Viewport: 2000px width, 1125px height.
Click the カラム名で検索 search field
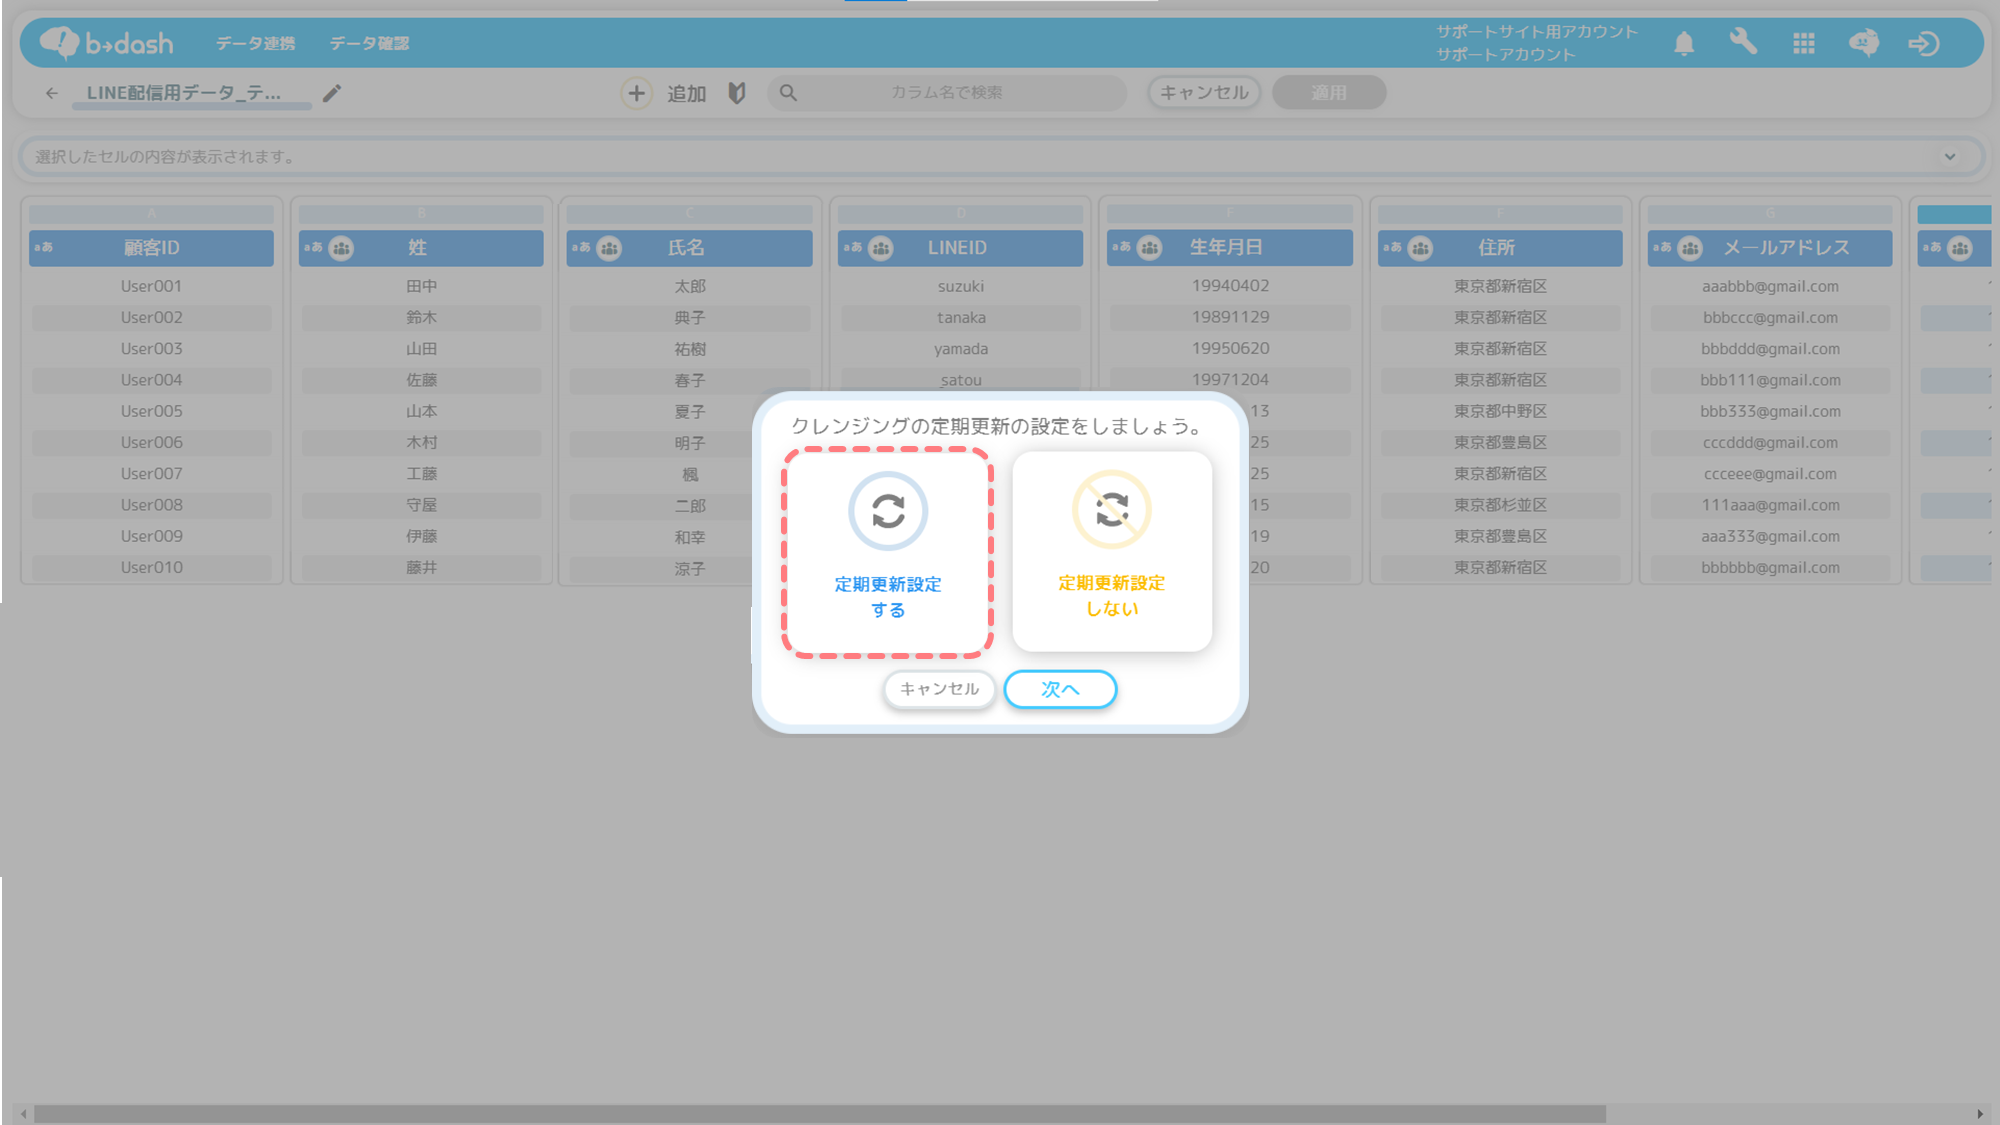[946, 93]
